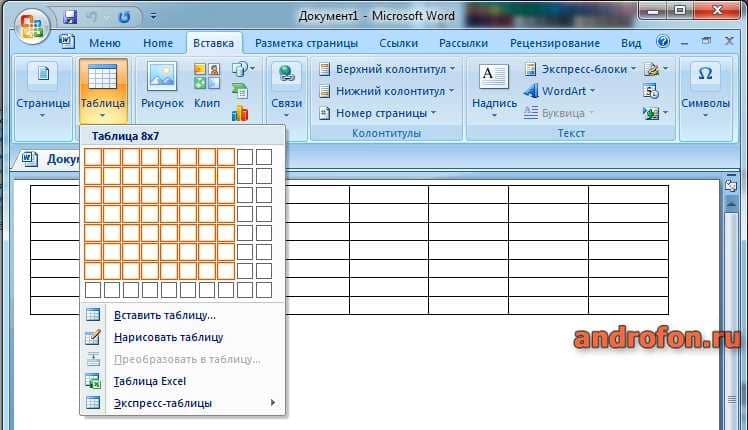Screen dimensions: 748x430
Task: Open the Shapes dropdown icon
Action: [243, 69]
